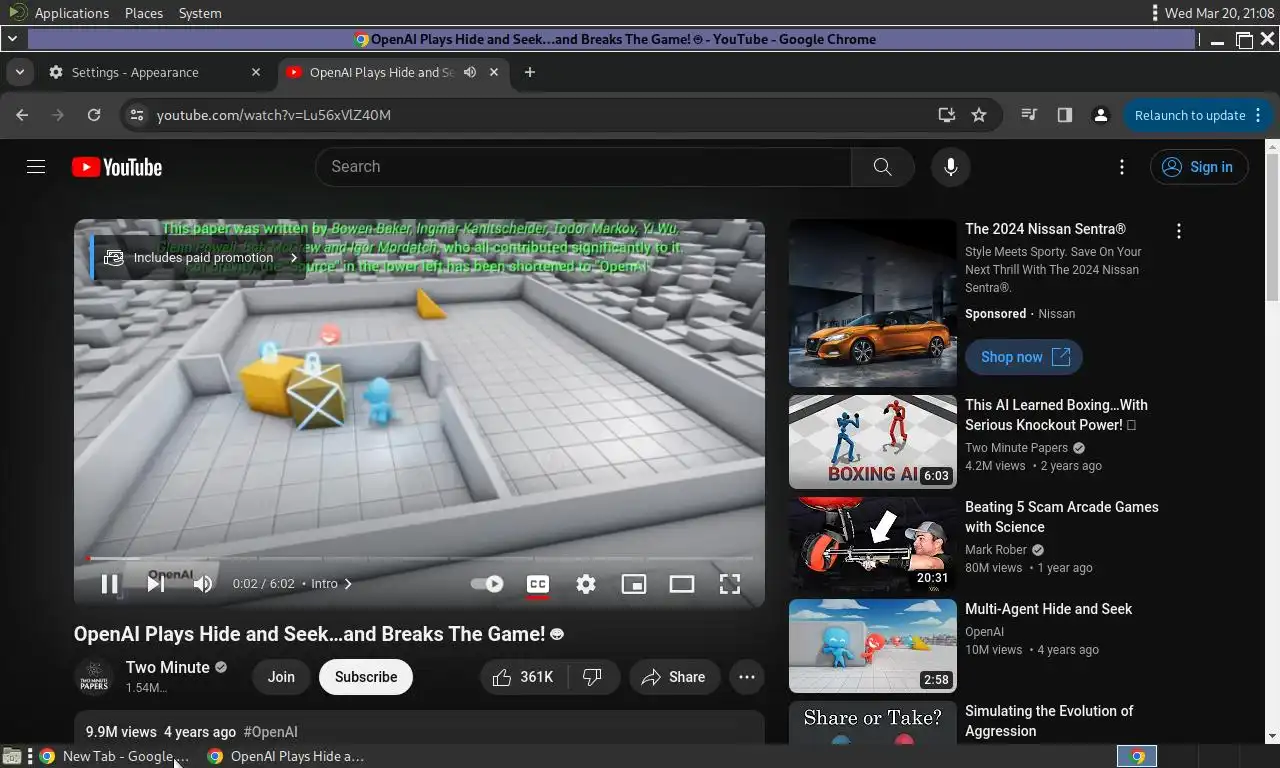Open Beating 5 Scam Arcade Games video title
Screen dimensions: 1280x768
tap(1062, 517)
